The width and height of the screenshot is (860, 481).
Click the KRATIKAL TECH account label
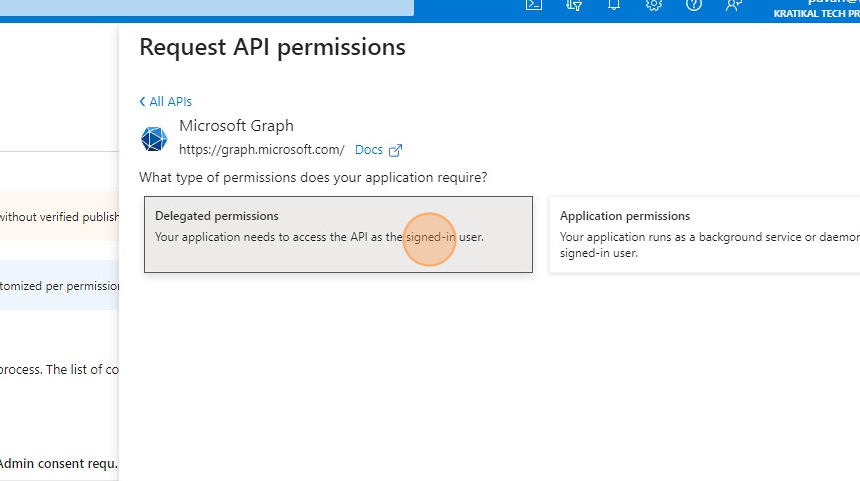[816, 14]
